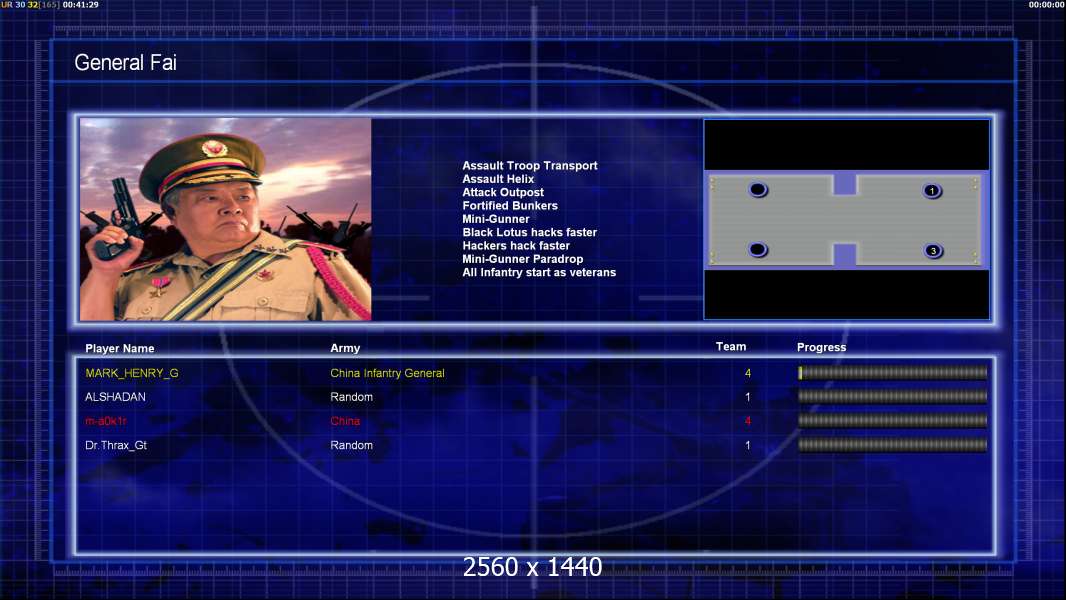The image size is (1066, 600).
Task: Click the elapsed timer in top-left overlay
Action: click(81, 5)
